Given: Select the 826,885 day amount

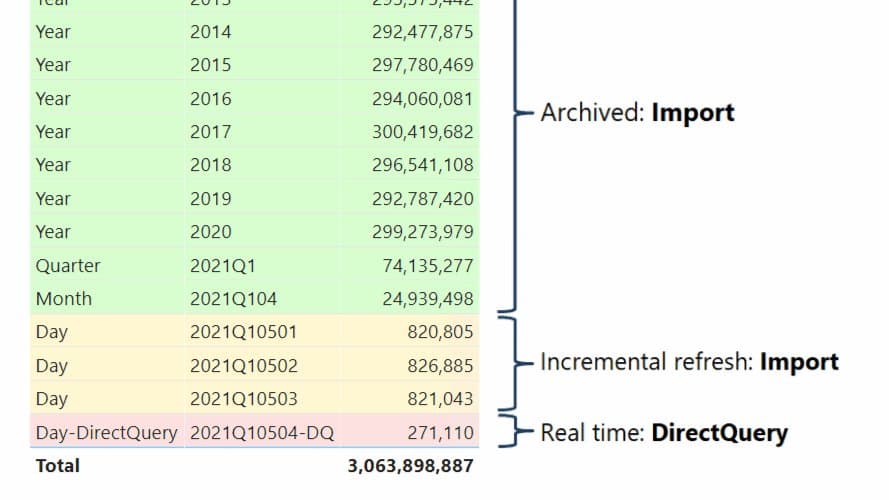Looking at the screenshot, I should coord(440,366).
